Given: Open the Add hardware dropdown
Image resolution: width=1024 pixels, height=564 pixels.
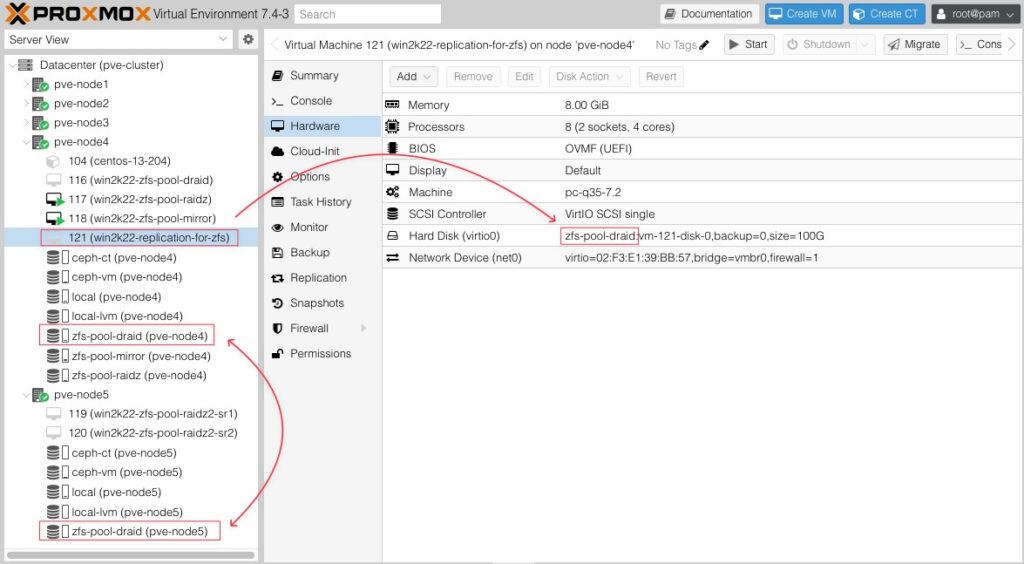Looking at the screenshot, I should pyautogui.click(x=413, y=76).
